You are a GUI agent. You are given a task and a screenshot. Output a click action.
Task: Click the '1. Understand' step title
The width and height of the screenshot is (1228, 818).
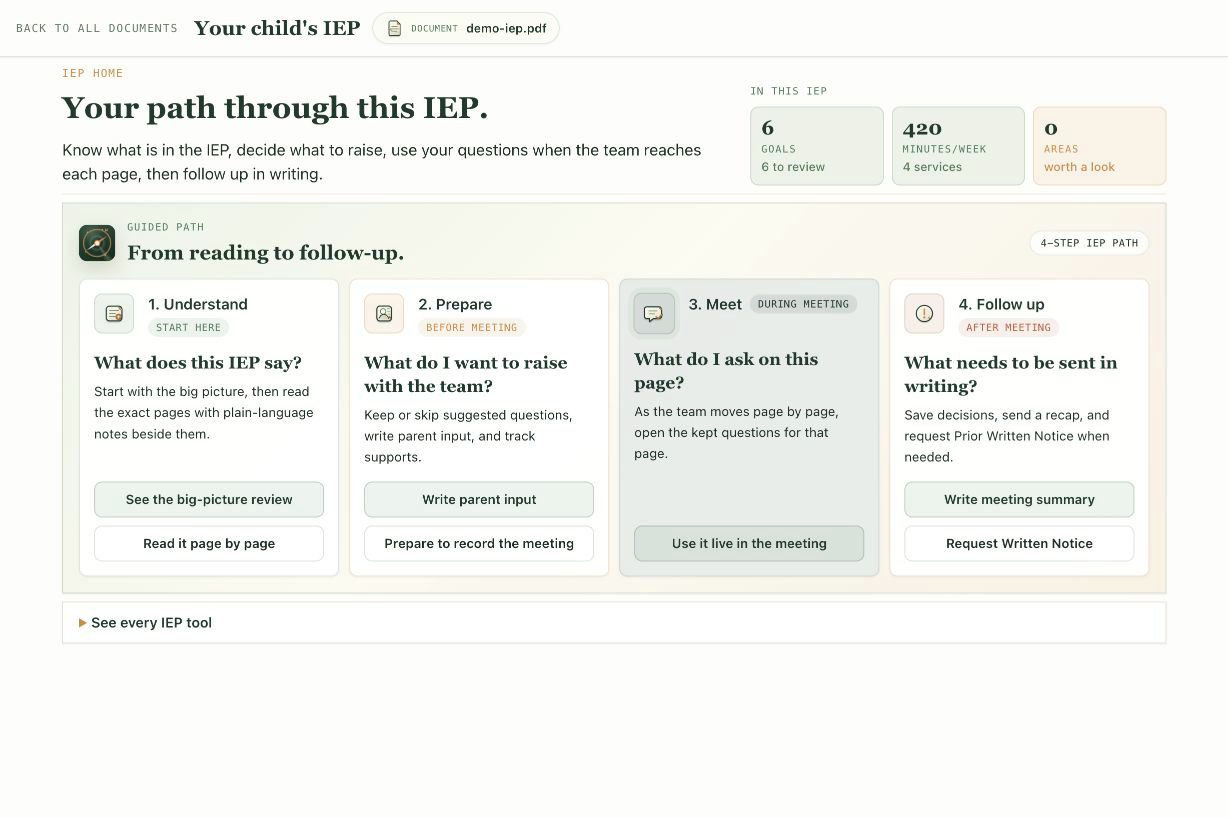pyautogui.click(x=198, y=304)
